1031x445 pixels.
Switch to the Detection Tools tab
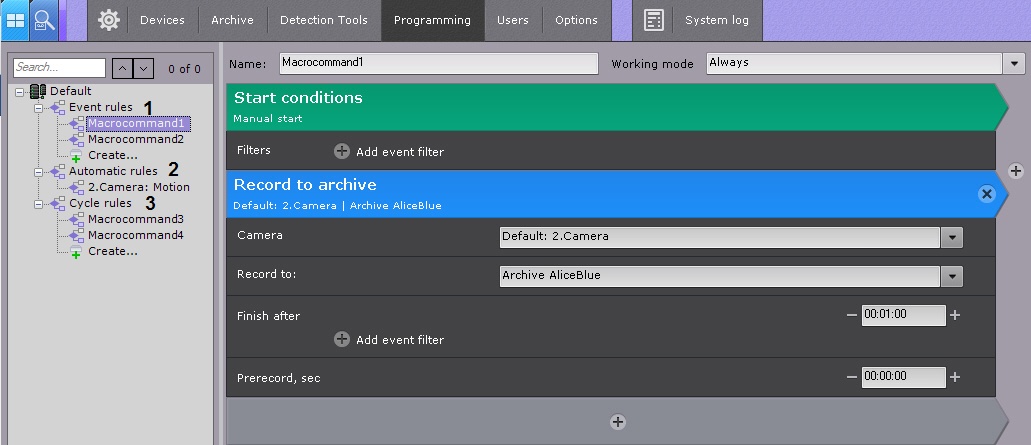[x=323, y=20]
